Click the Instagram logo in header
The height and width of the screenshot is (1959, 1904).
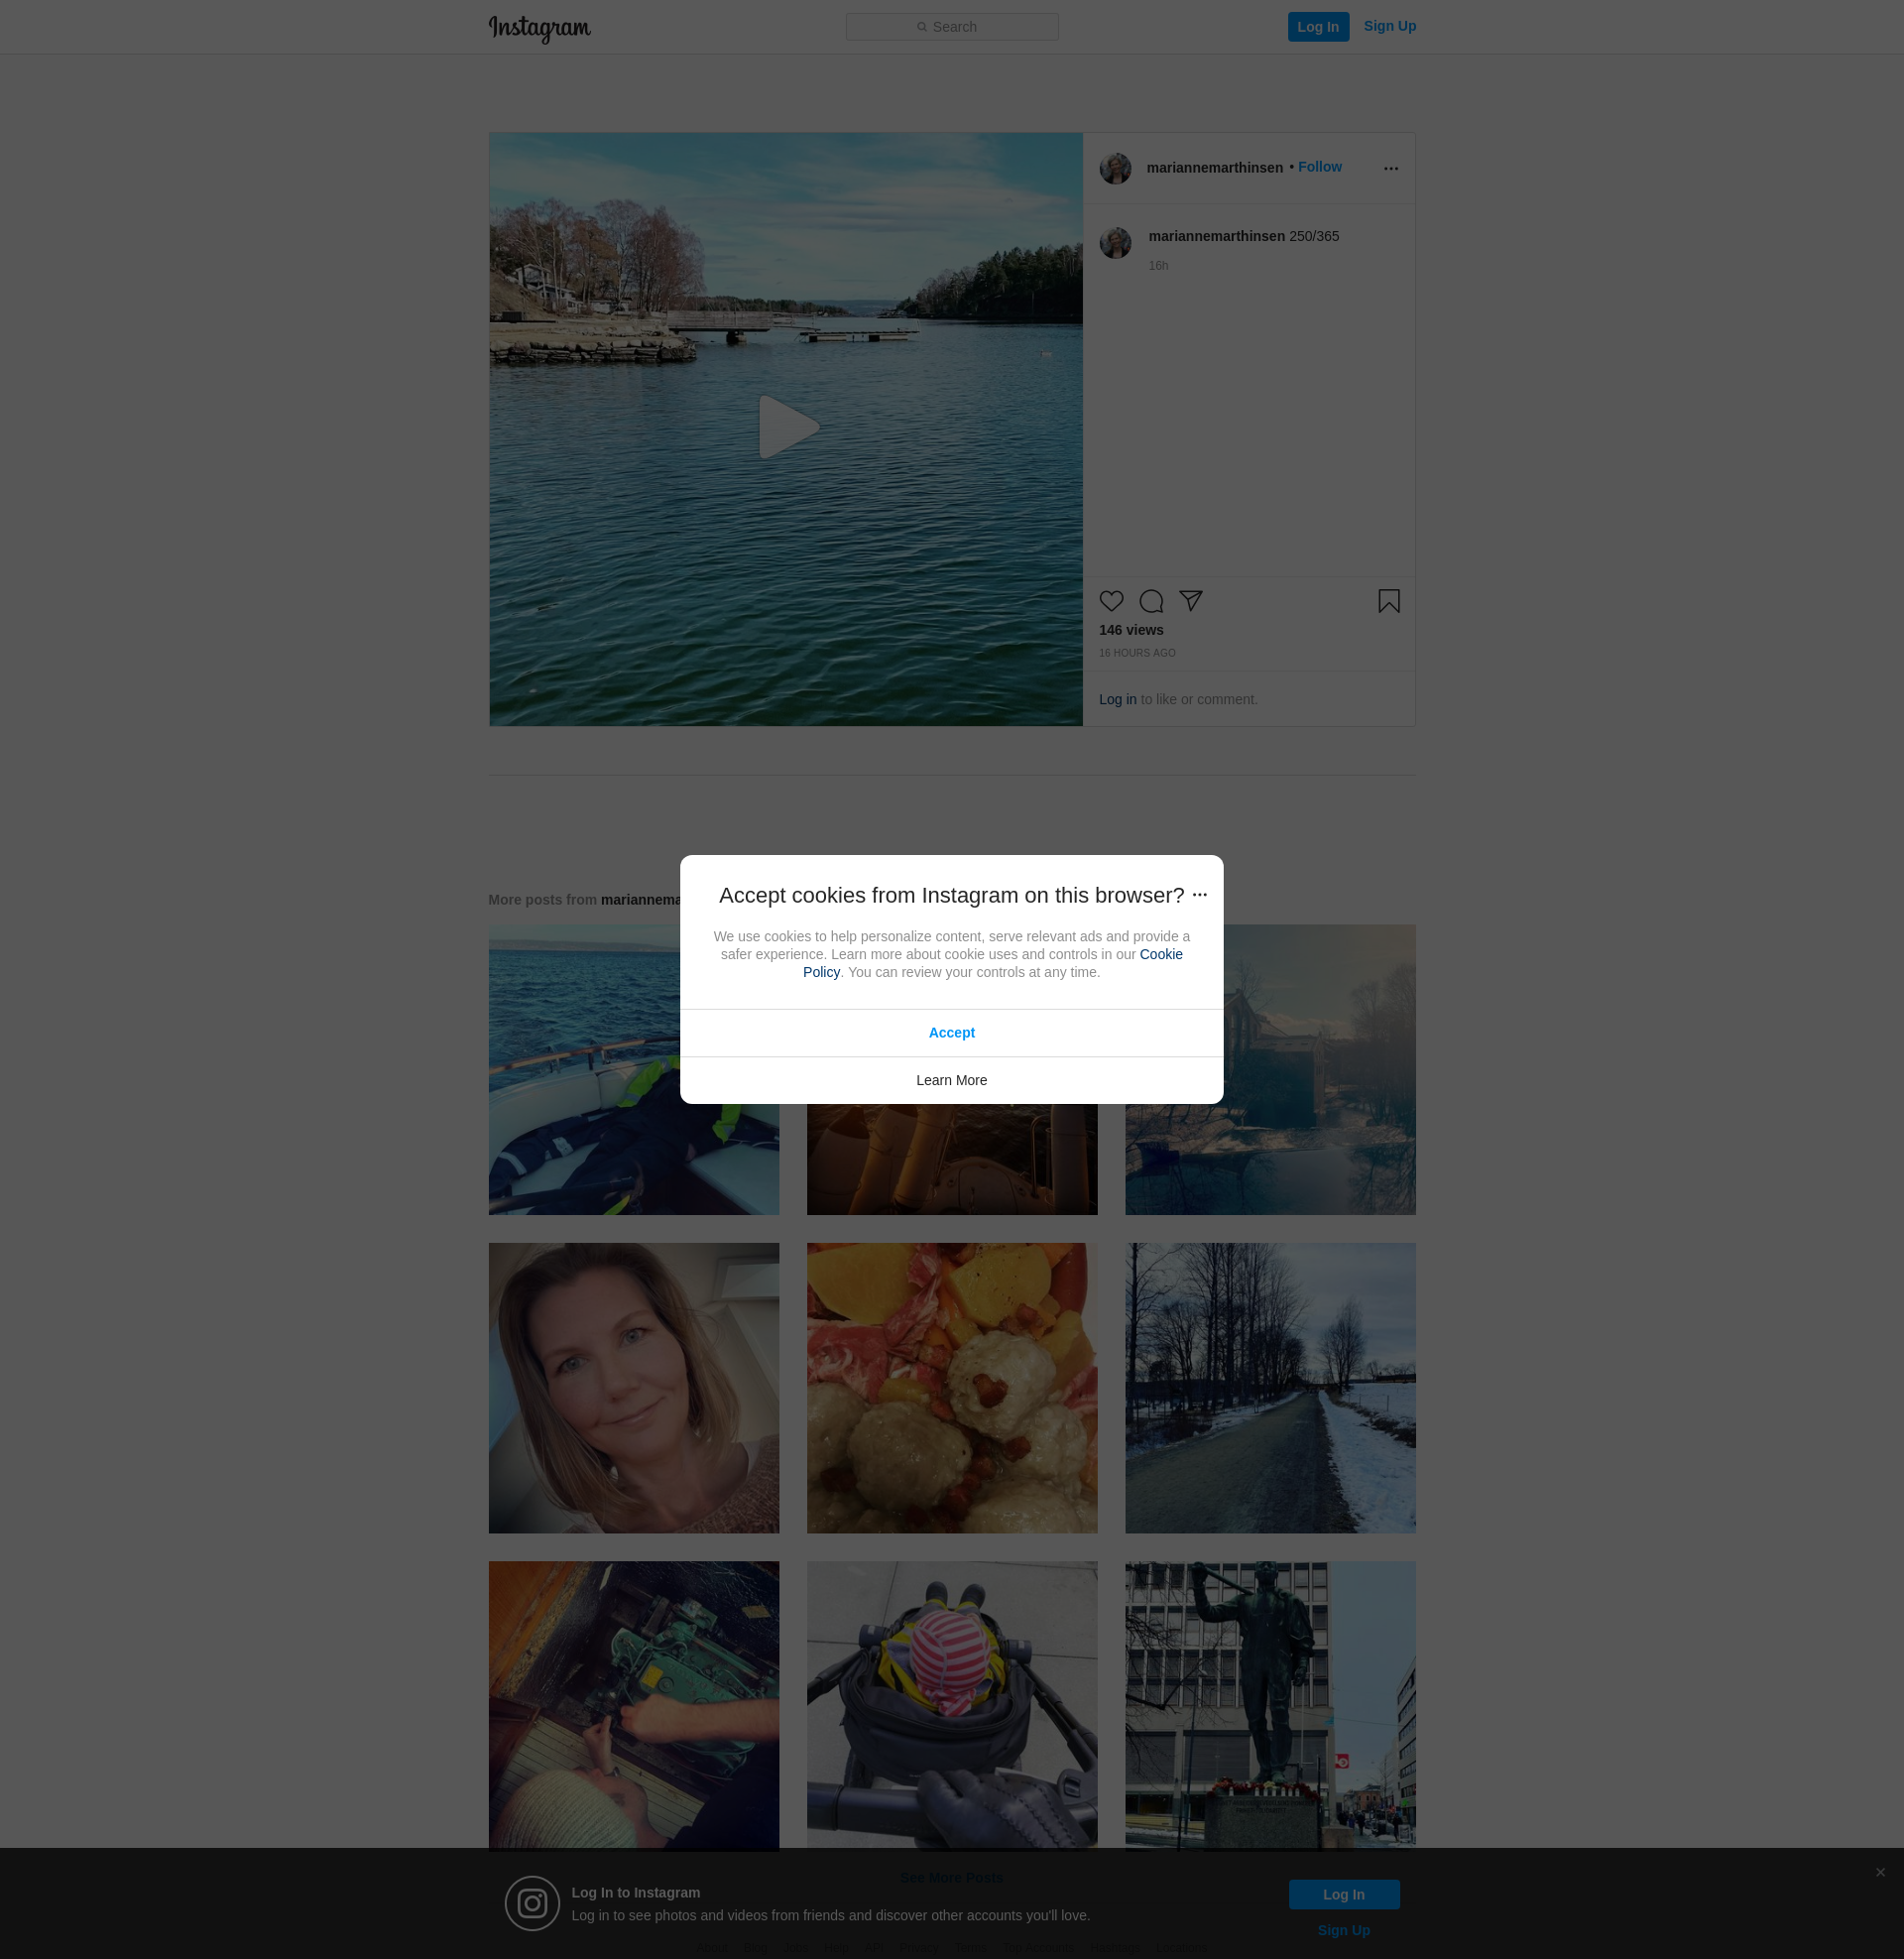(x=539, y=28)
